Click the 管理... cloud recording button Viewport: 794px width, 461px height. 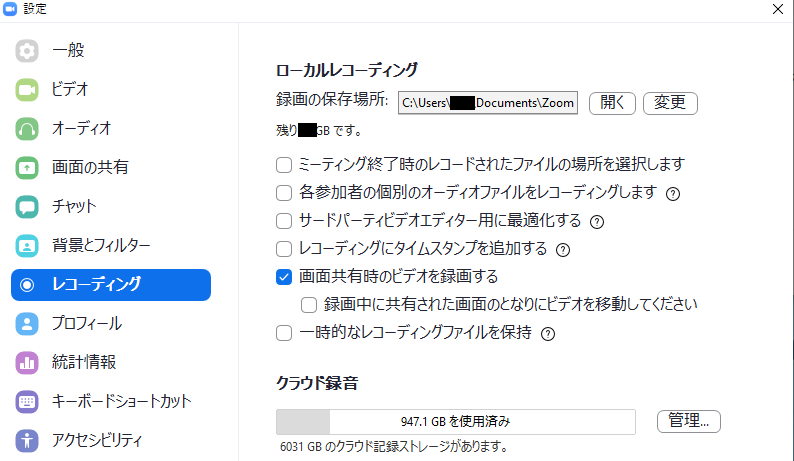point(688,421)
